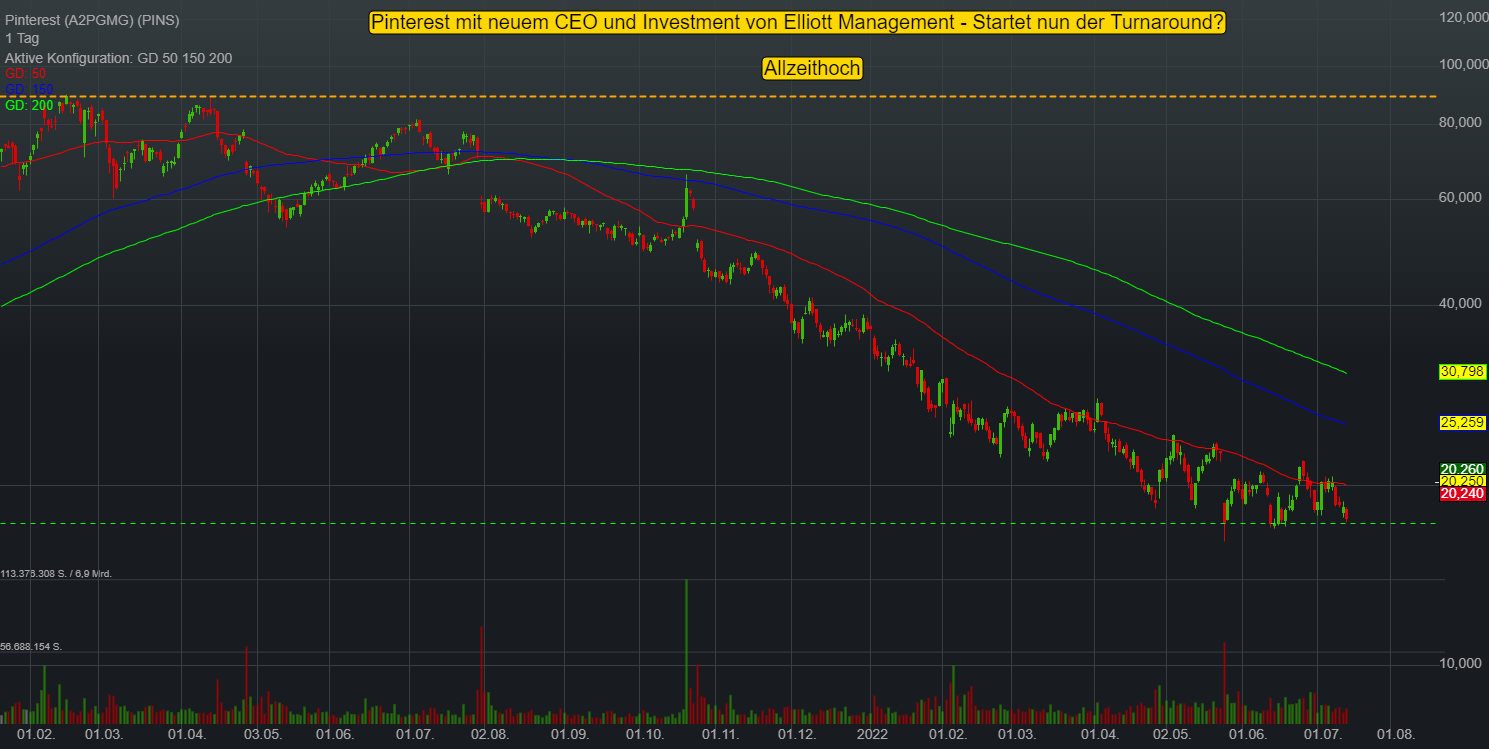Viewport: 1489px width, 749px height.
Task: Click the 02.08. date on time axis
Action: [x=489, y=735]
